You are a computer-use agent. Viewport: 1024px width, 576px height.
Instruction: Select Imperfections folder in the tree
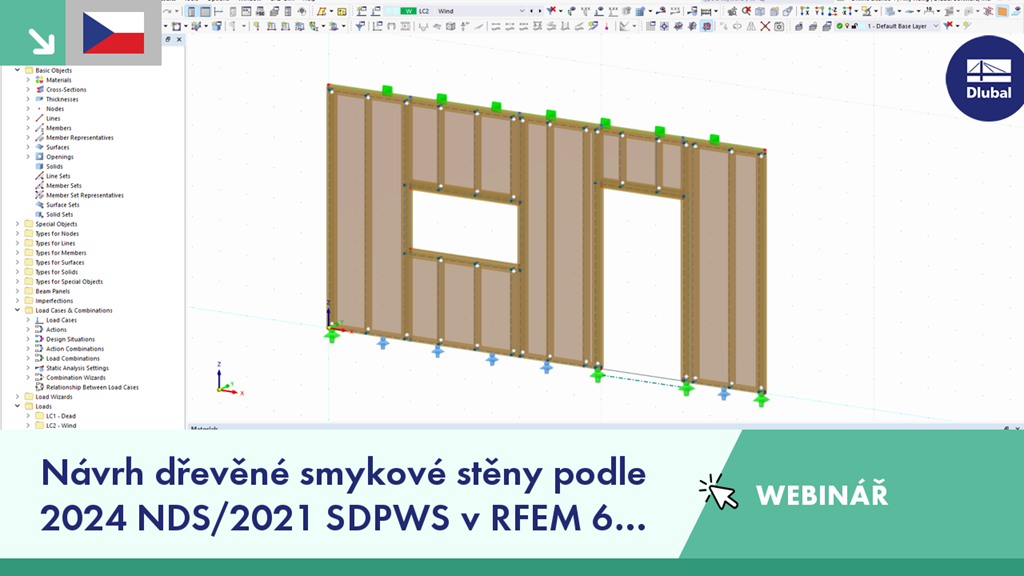[54, 300]
